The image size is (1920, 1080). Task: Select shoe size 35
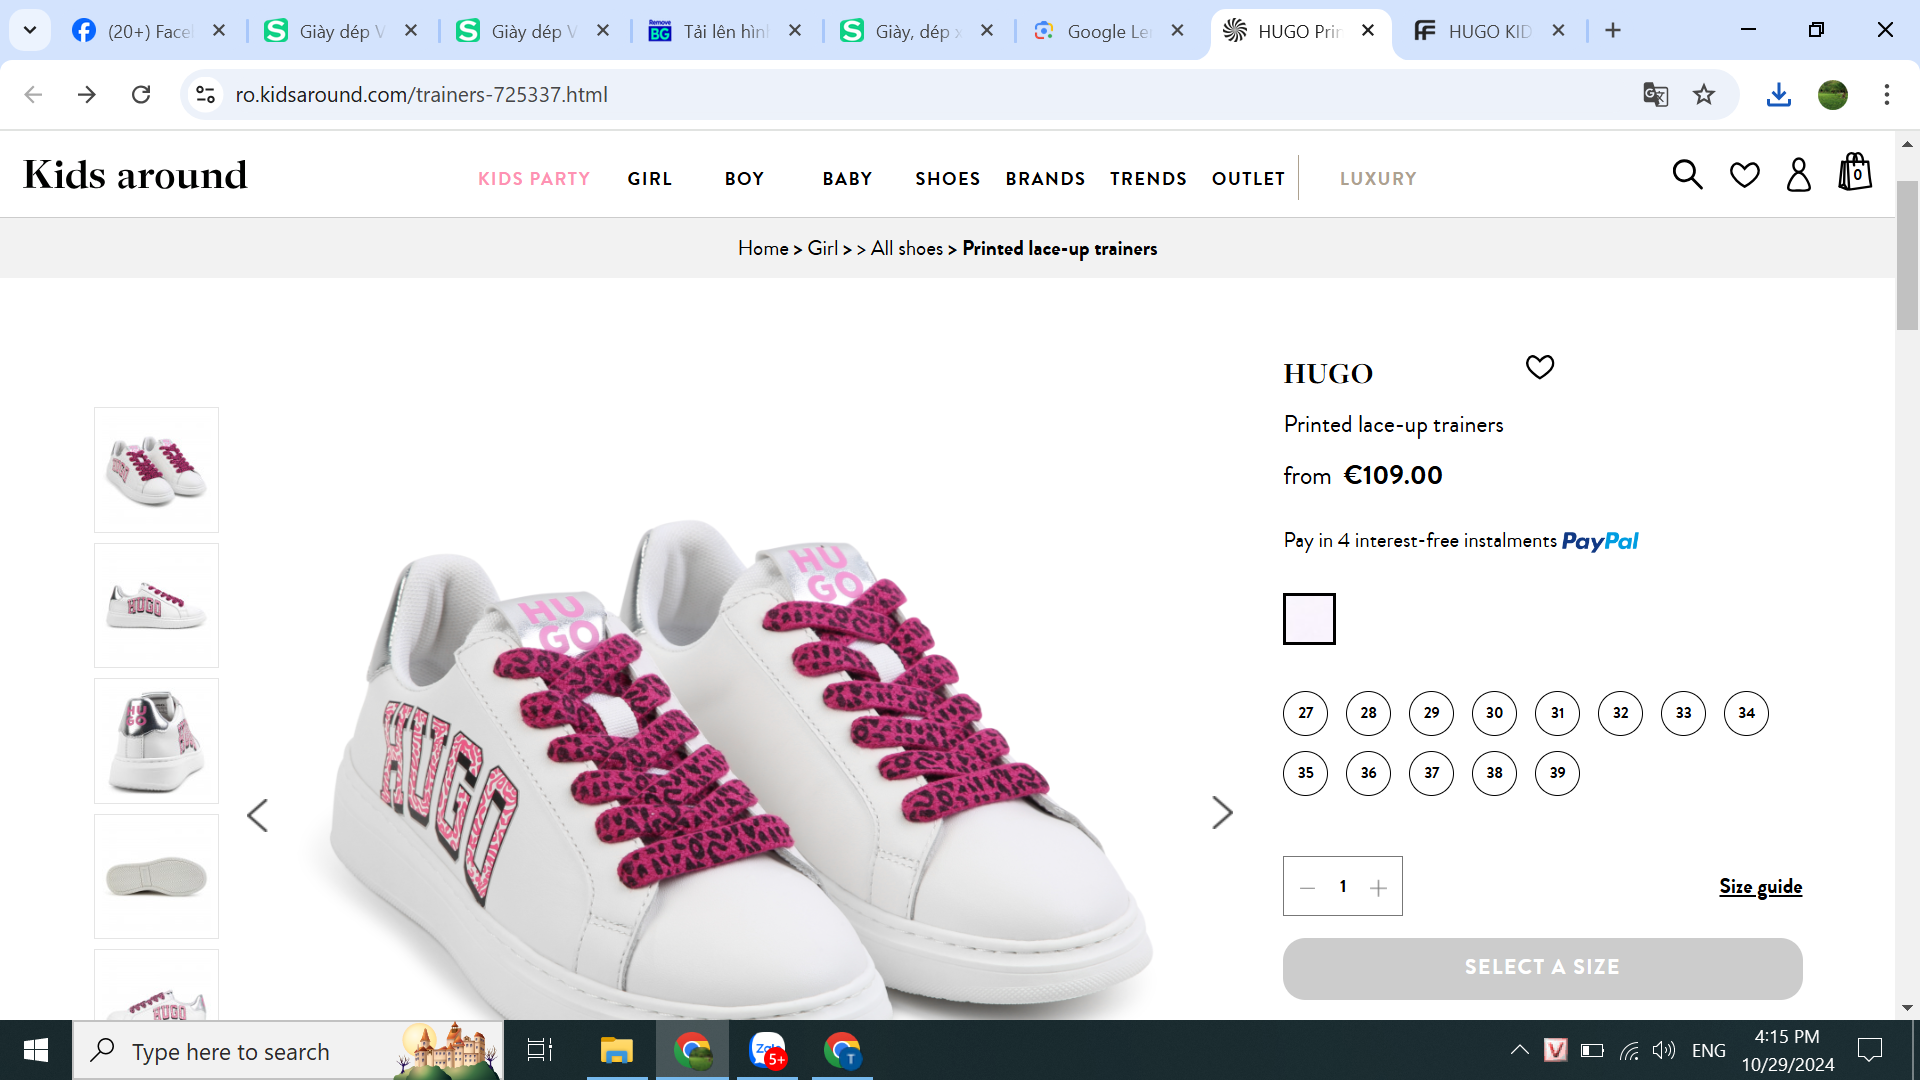pyautogui.click(x=1305, y=773)
